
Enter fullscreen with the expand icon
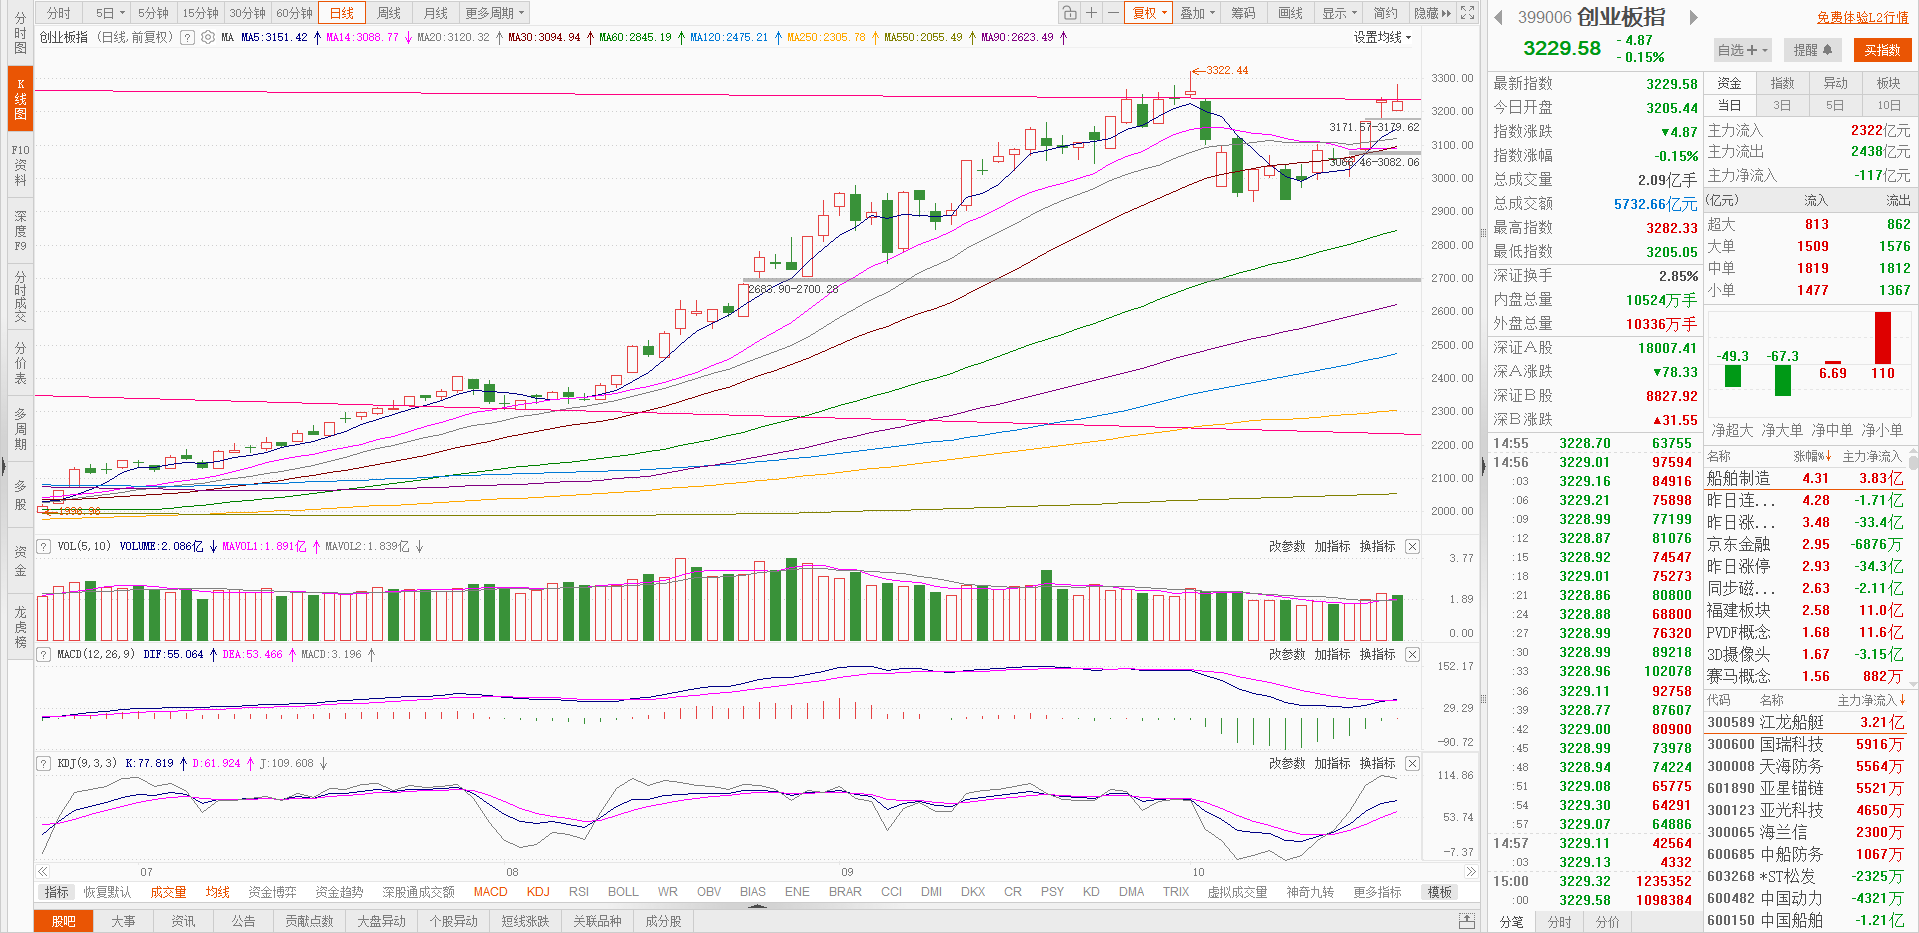[1467, 13]
